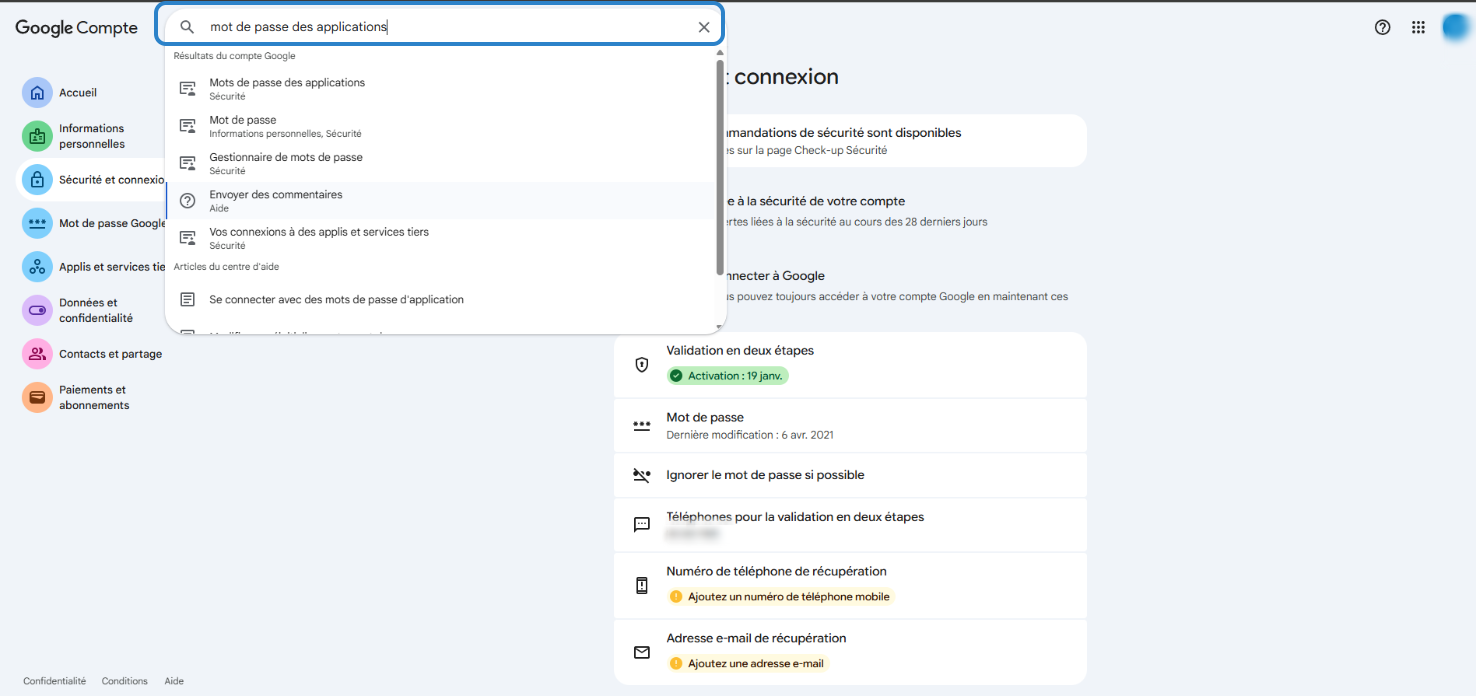The width and height of the screenshot is (1476, 696).
Task: Open help article Se connecter avec des mots de passe d'application
Action: tap(441, 299)
